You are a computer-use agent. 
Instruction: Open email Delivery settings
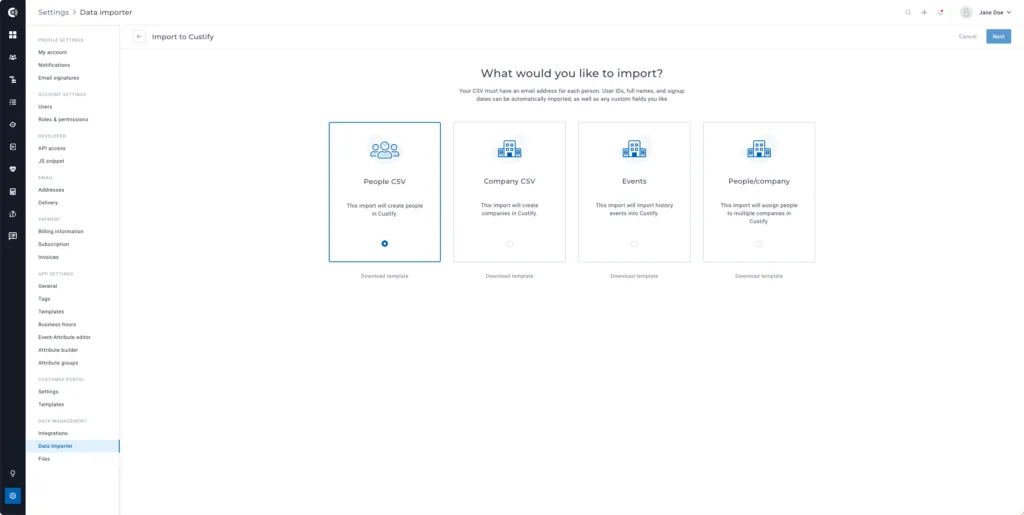tap(48, 202)
